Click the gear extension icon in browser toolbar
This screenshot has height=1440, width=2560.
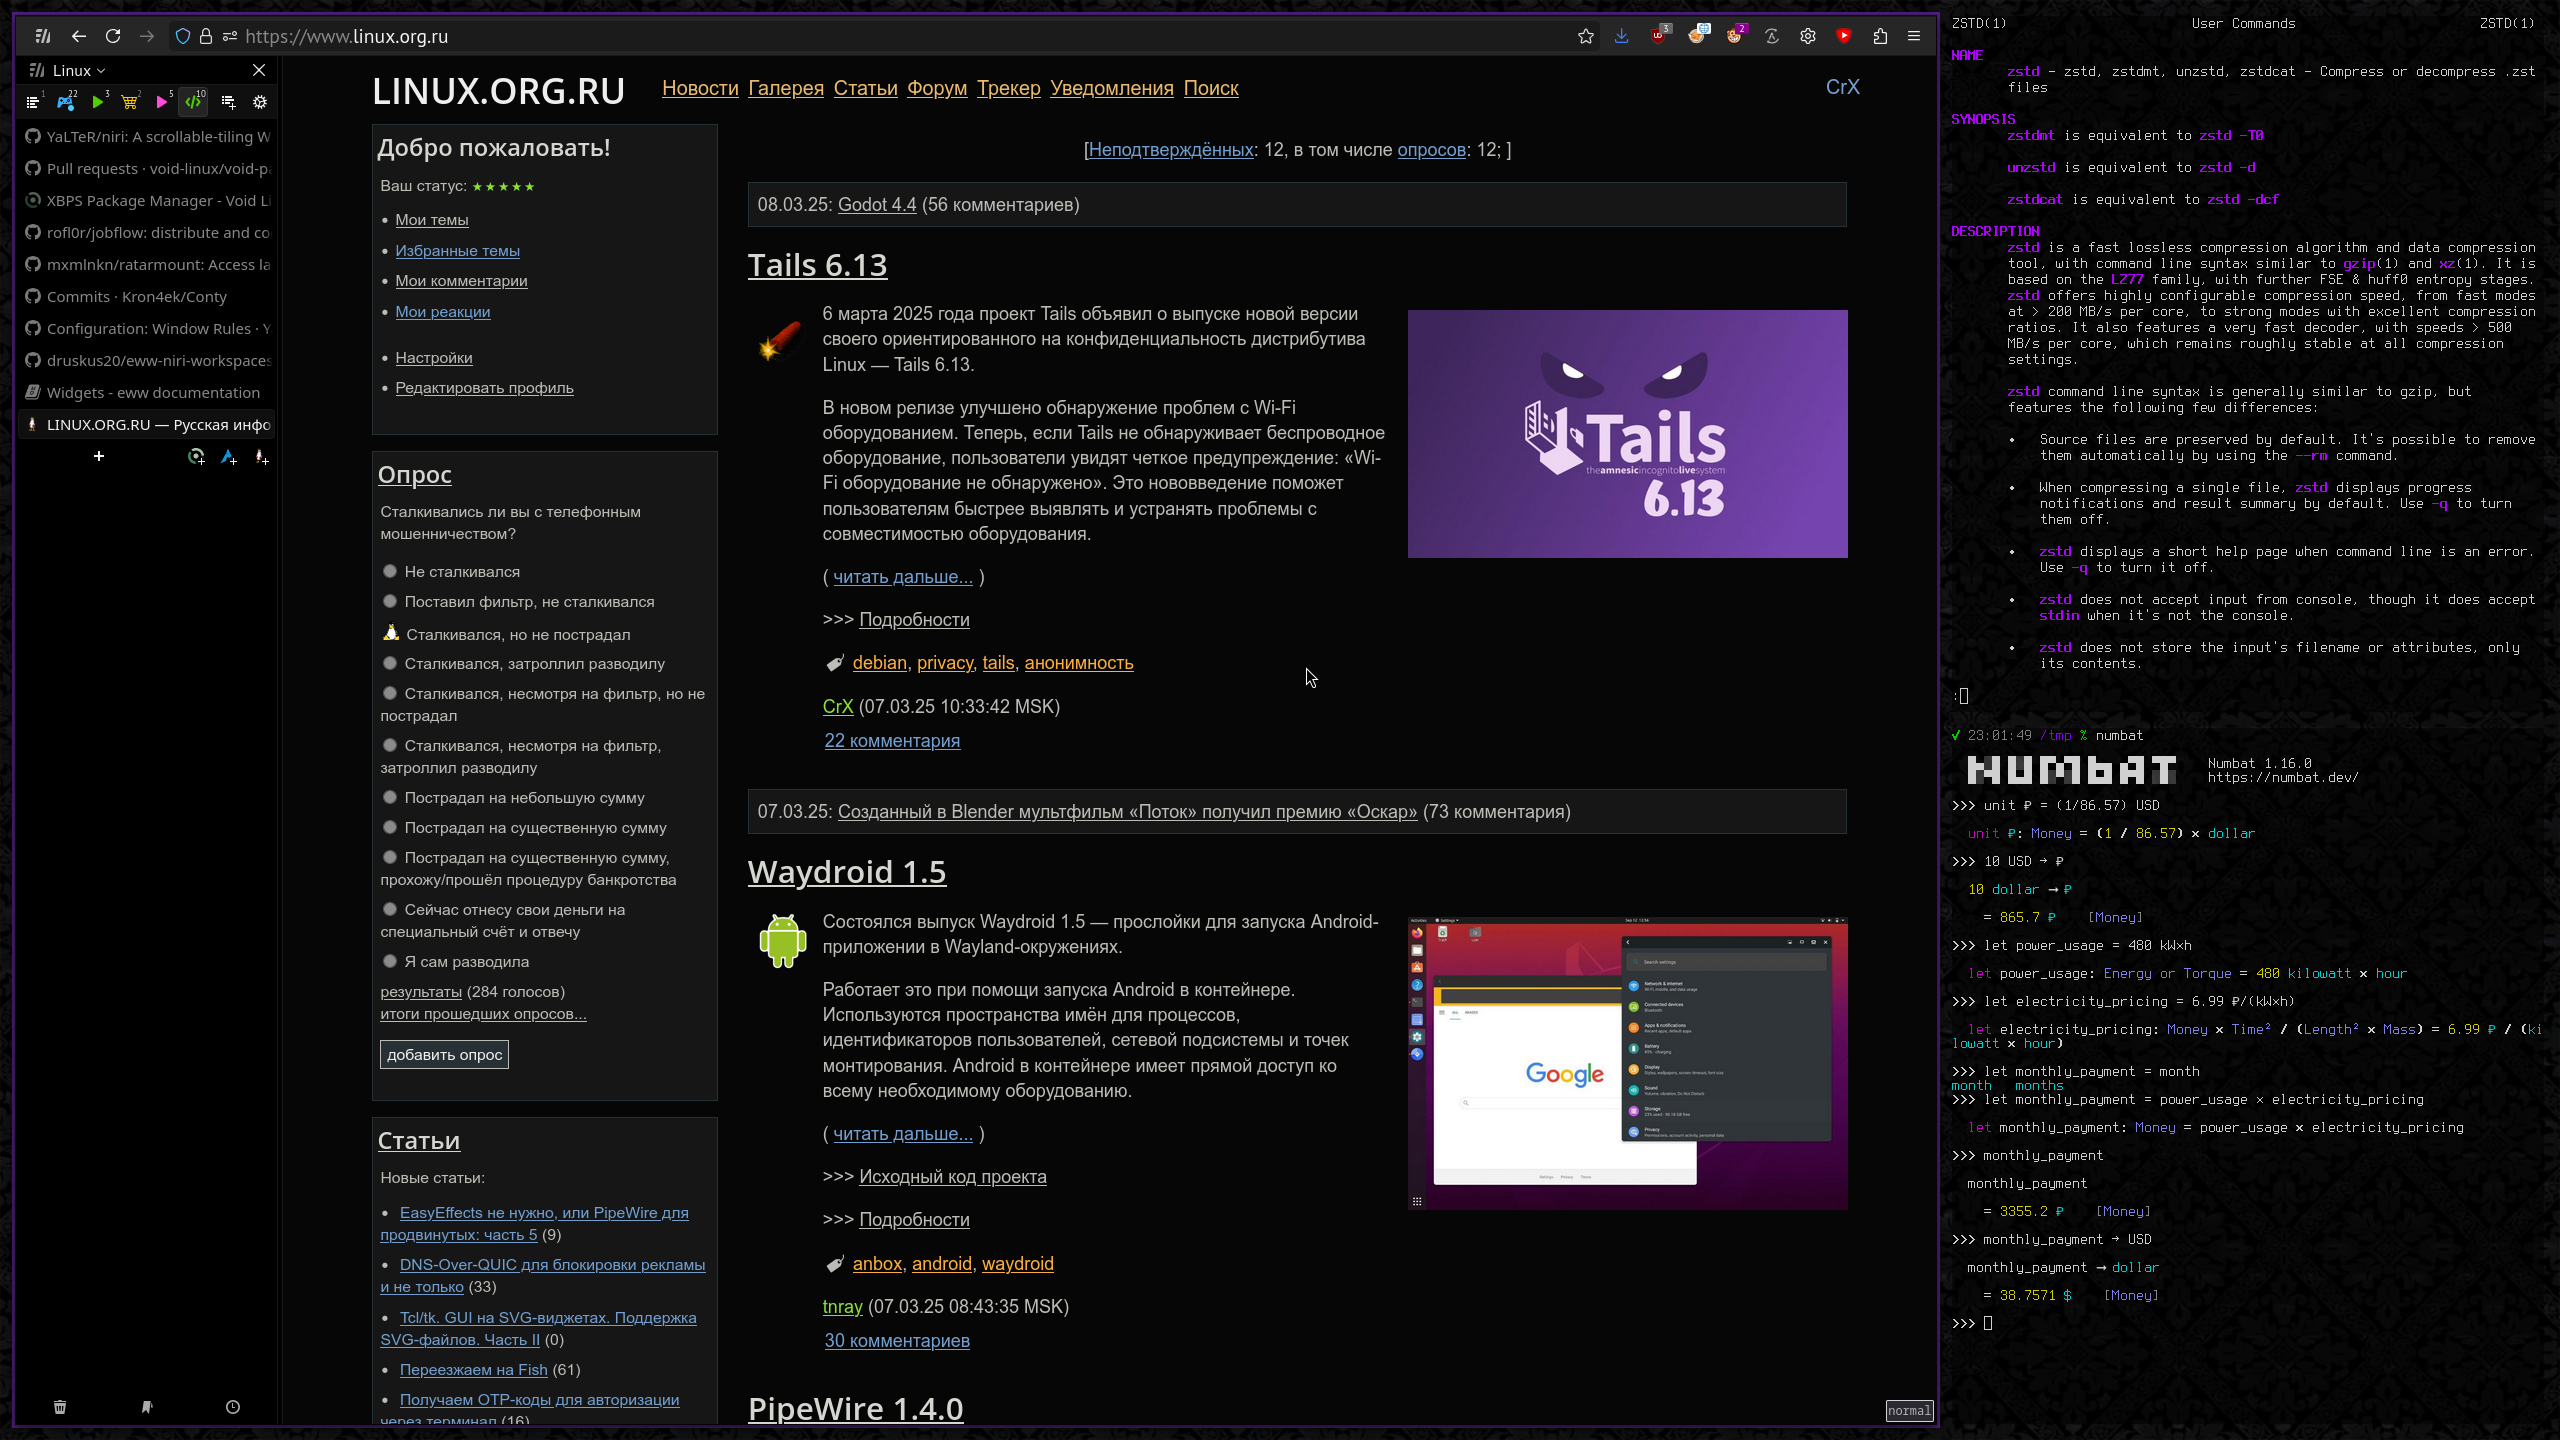point(1808,36)
